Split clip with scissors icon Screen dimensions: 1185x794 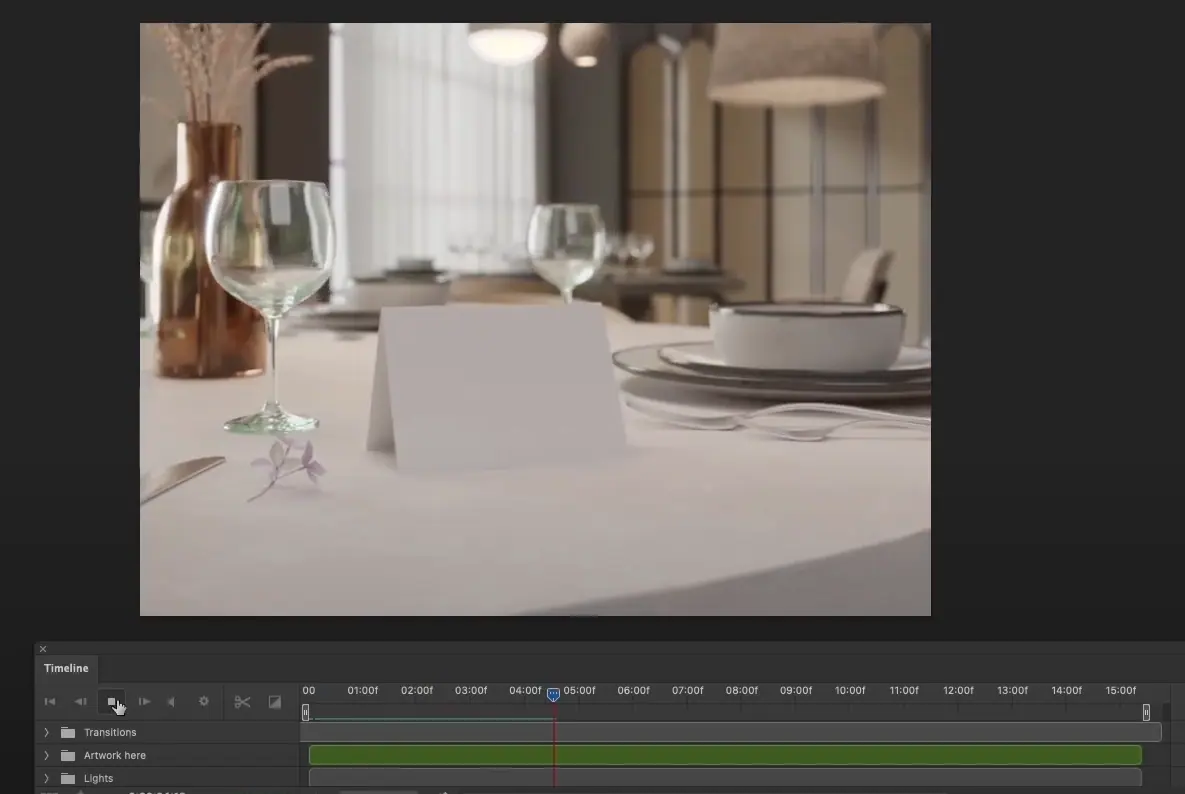[x=242, y=702]
